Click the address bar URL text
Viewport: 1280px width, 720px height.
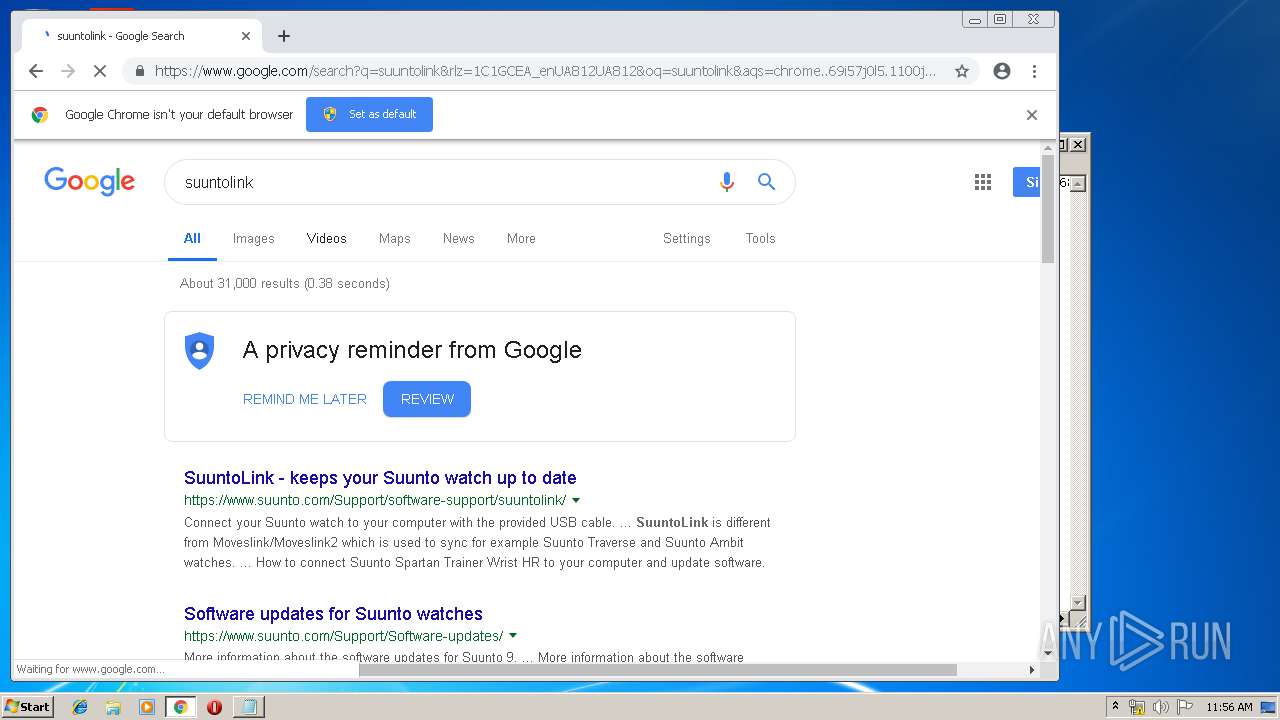545,71
